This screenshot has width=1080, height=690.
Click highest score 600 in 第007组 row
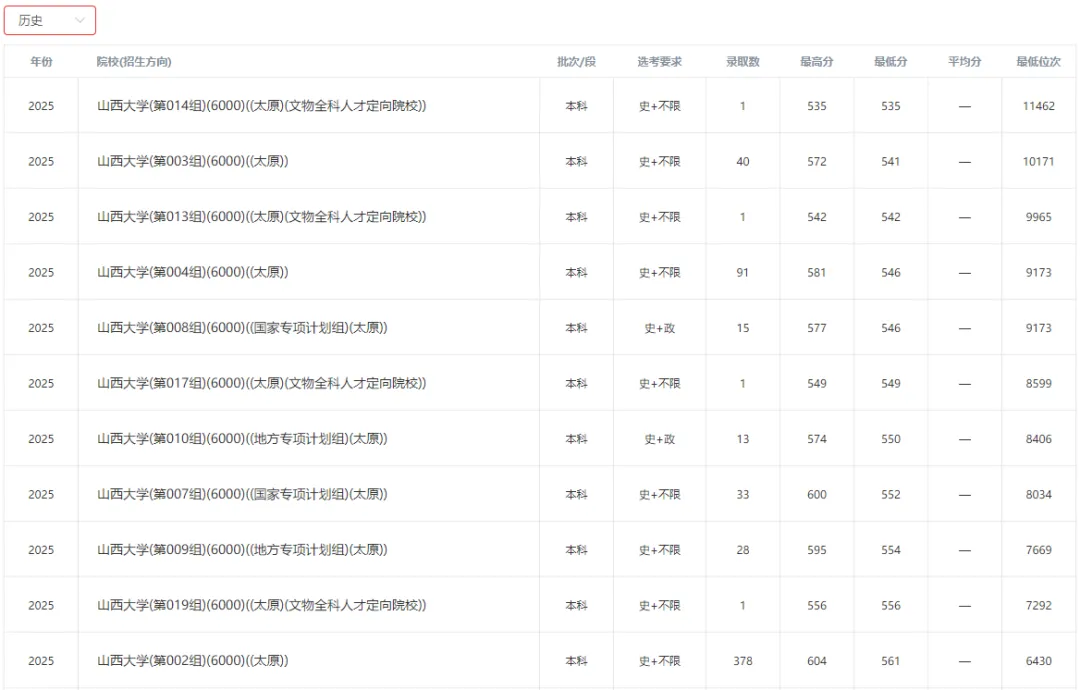coord(817,494)
